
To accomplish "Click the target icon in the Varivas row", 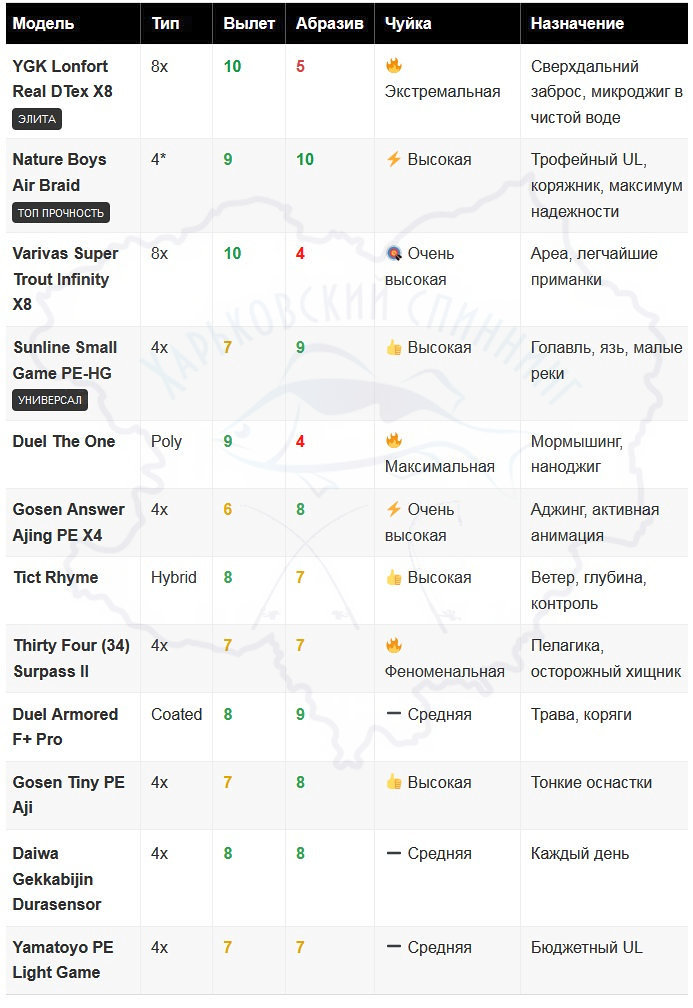I will coord(394,254).
